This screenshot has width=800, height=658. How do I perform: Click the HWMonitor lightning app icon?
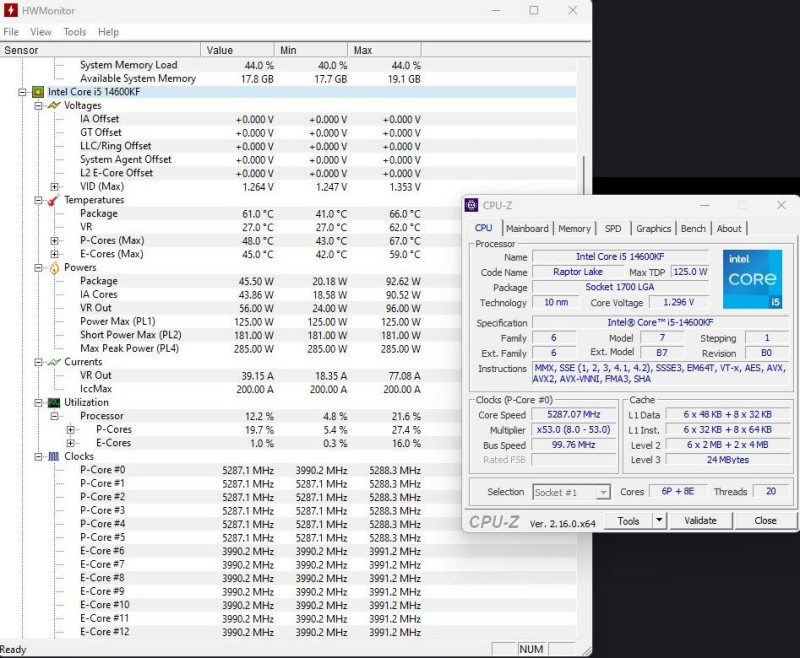(x=10, y=10)
